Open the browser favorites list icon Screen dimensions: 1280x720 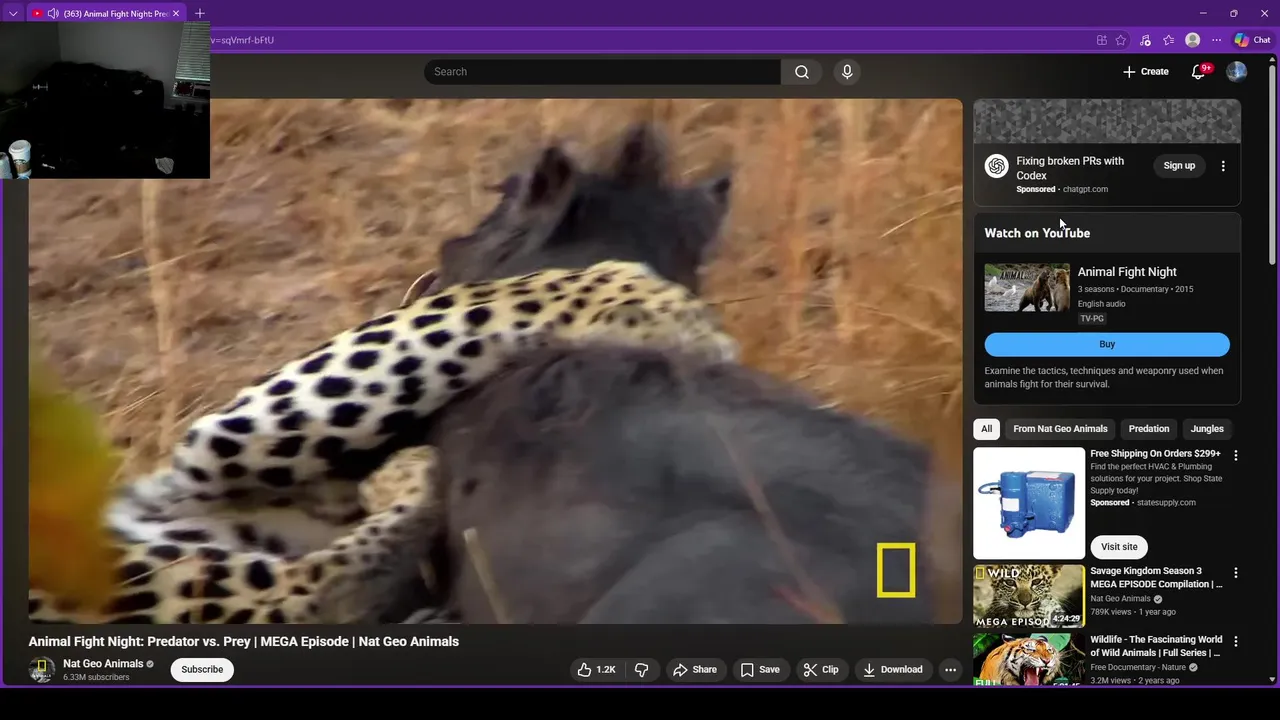[1168, 40]
